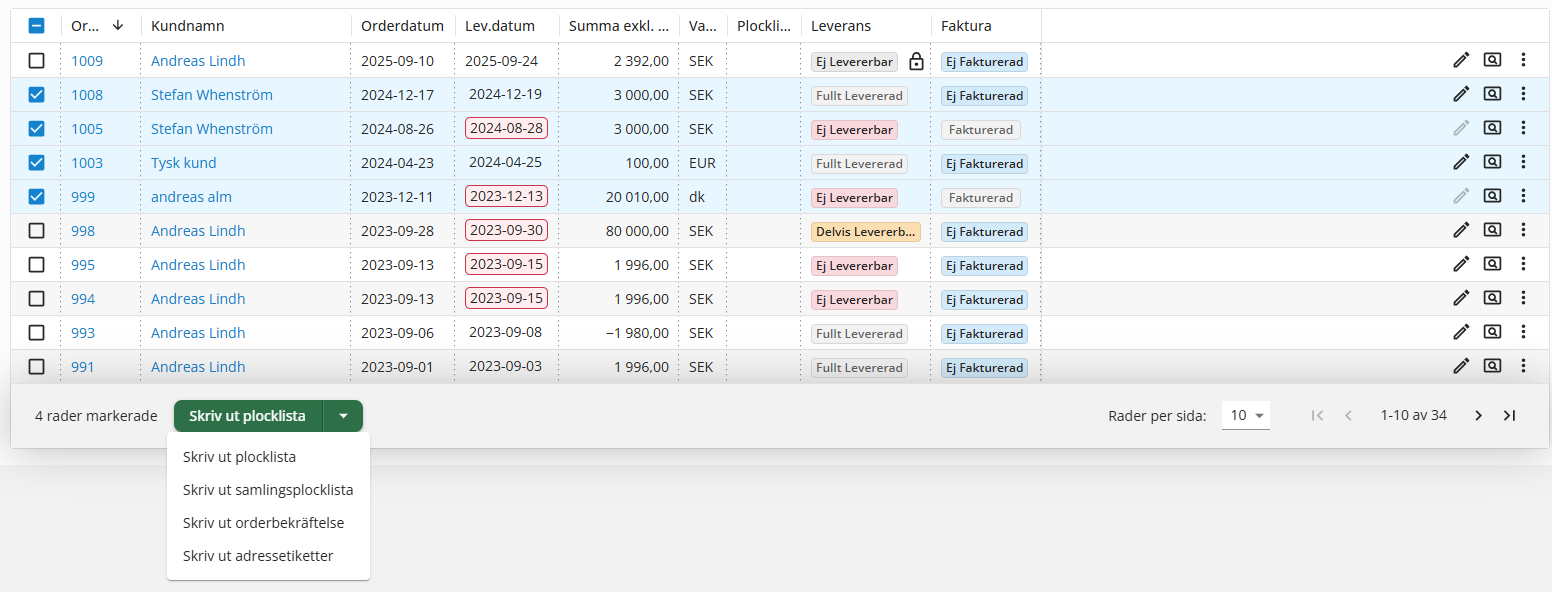1552x592 pixels.
Task: Select Skriv ut adressetiketter menu option
Action: [x=258, y=556]
